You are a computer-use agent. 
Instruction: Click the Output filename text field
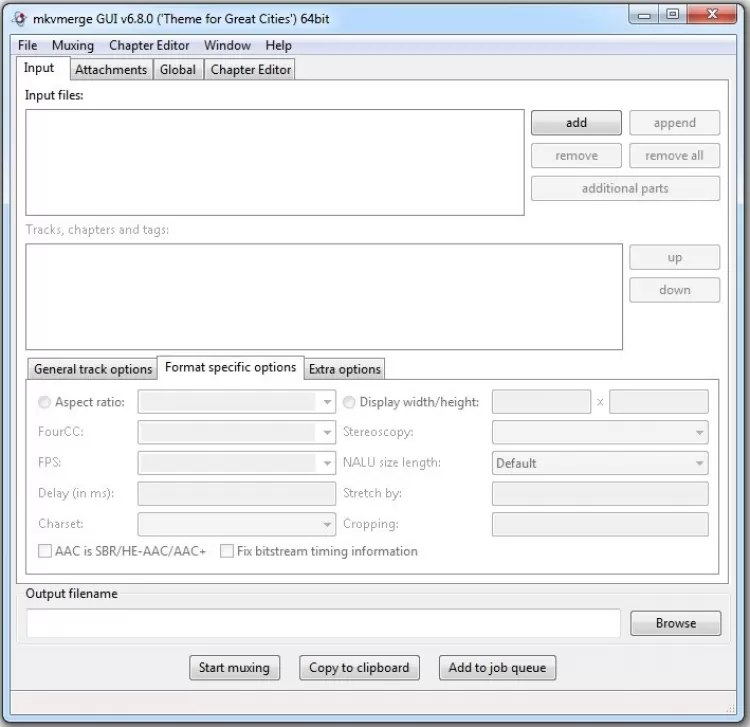[x=323, y=623]
